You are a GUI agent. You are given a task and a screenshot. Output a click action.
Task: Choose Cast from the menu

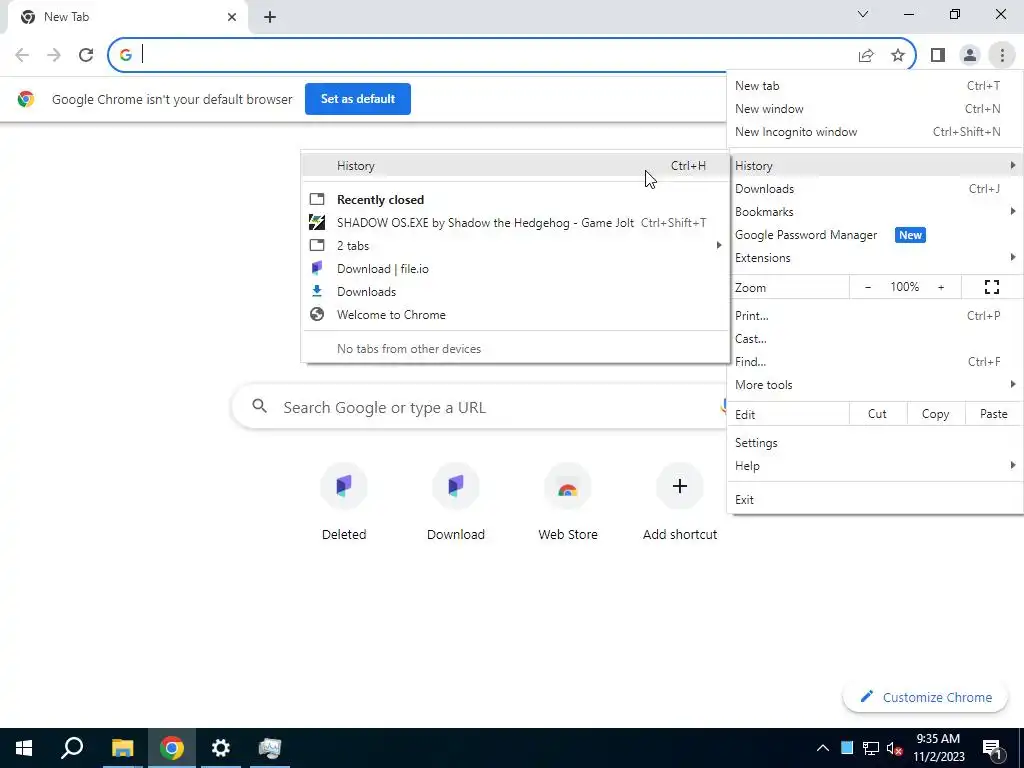pos(874,338)
